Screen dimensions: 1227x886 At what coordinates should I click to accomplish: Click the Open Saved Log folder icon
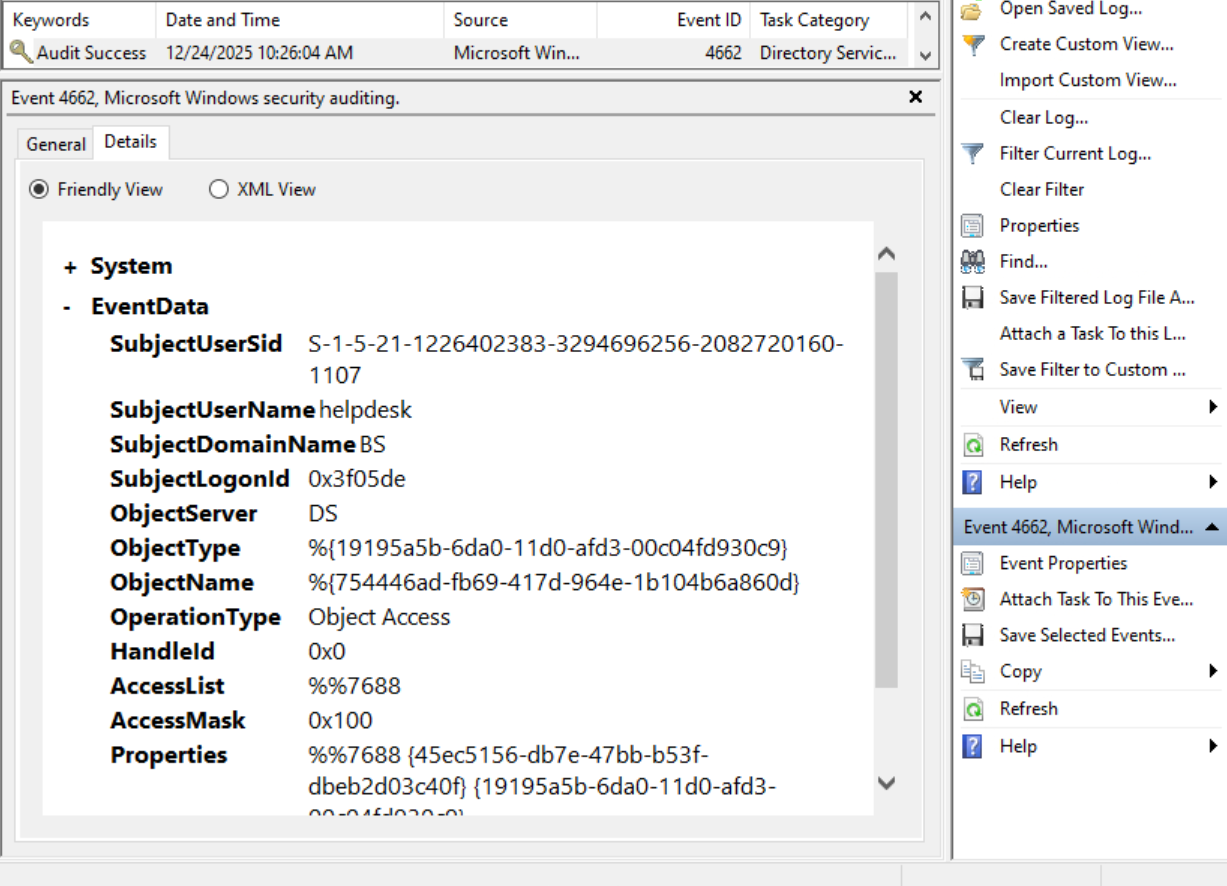coord(972,9)
